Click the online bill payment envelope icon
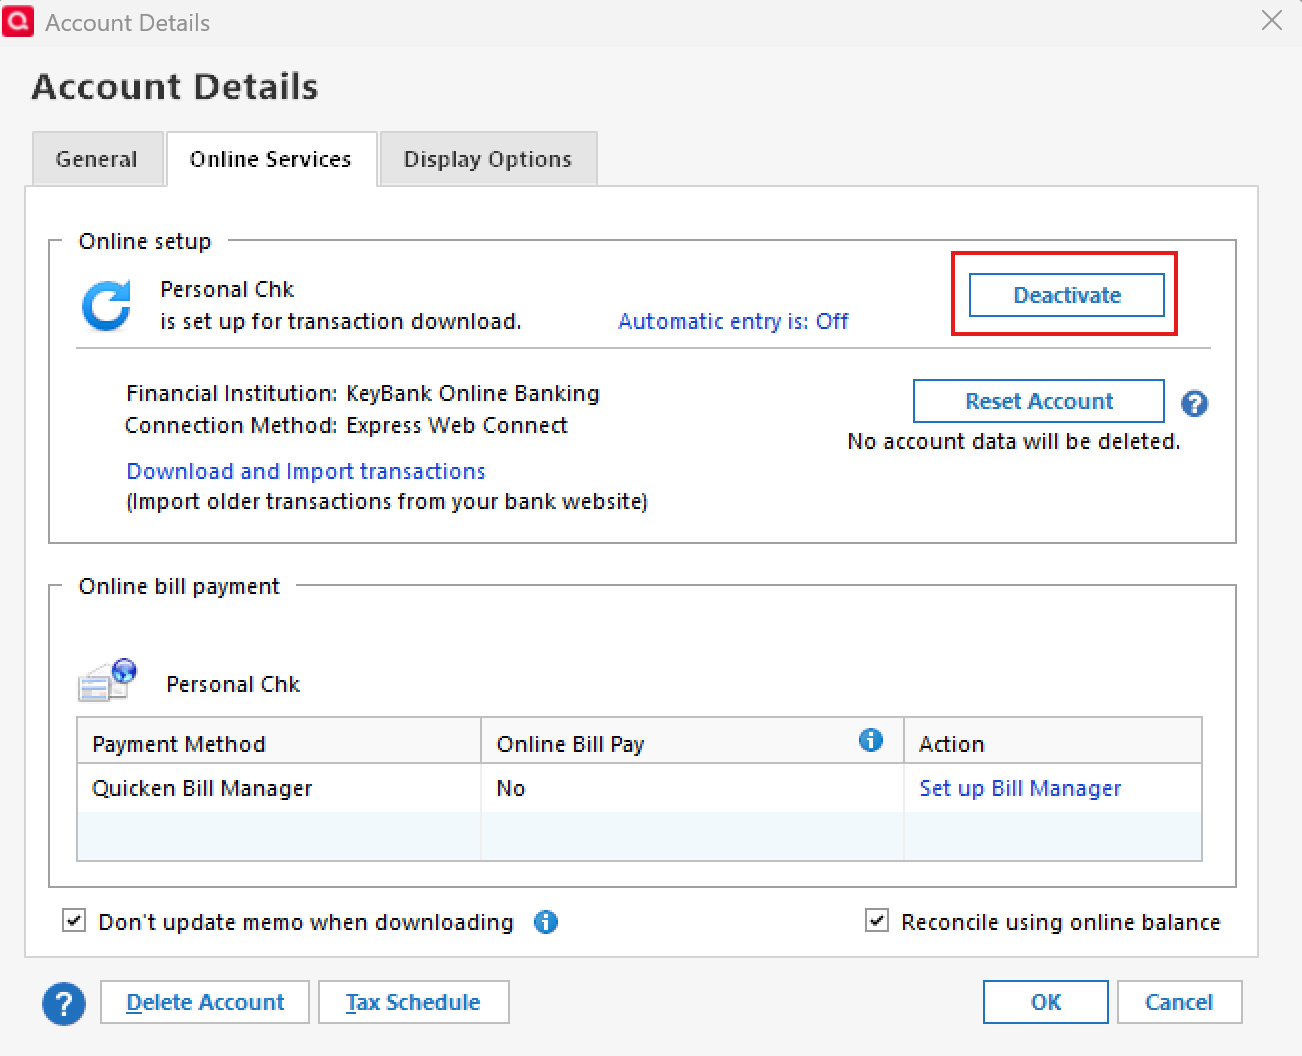Viewport: 1302px width, 1056px height. point(107,681)
